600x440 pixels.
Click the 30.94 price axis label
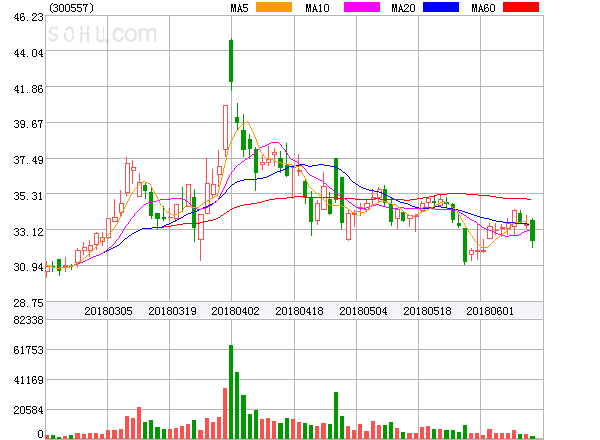[x=29, y=267]
